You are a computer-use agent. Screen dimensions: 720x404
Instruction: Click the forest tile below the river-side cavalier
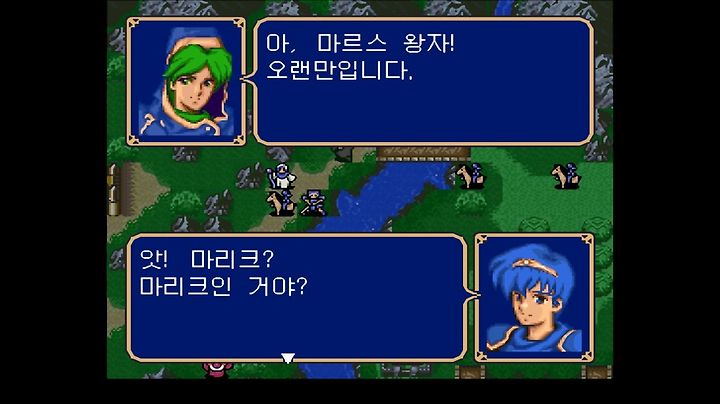pyautogui.click(x=470, y=202)
